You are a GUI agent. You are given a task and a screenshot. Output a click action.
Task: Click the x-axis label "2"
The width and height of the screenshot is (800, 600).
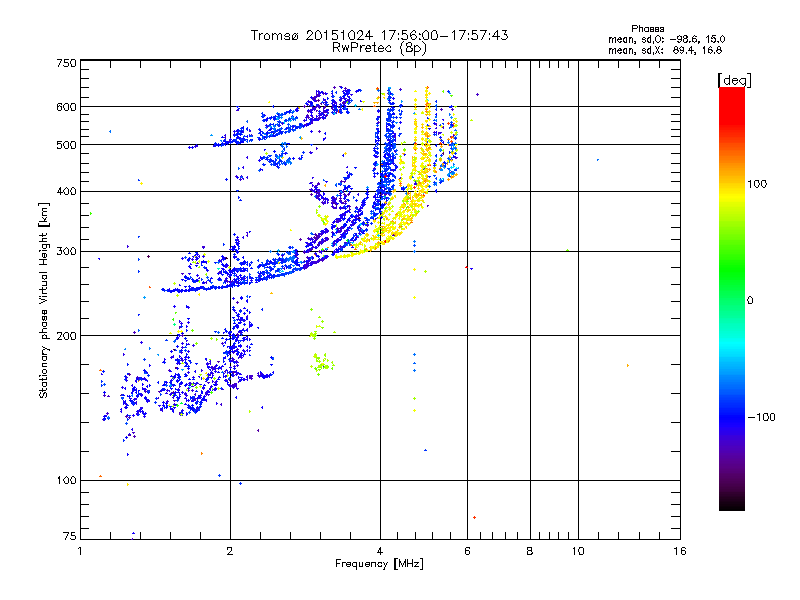coord(230,551)
